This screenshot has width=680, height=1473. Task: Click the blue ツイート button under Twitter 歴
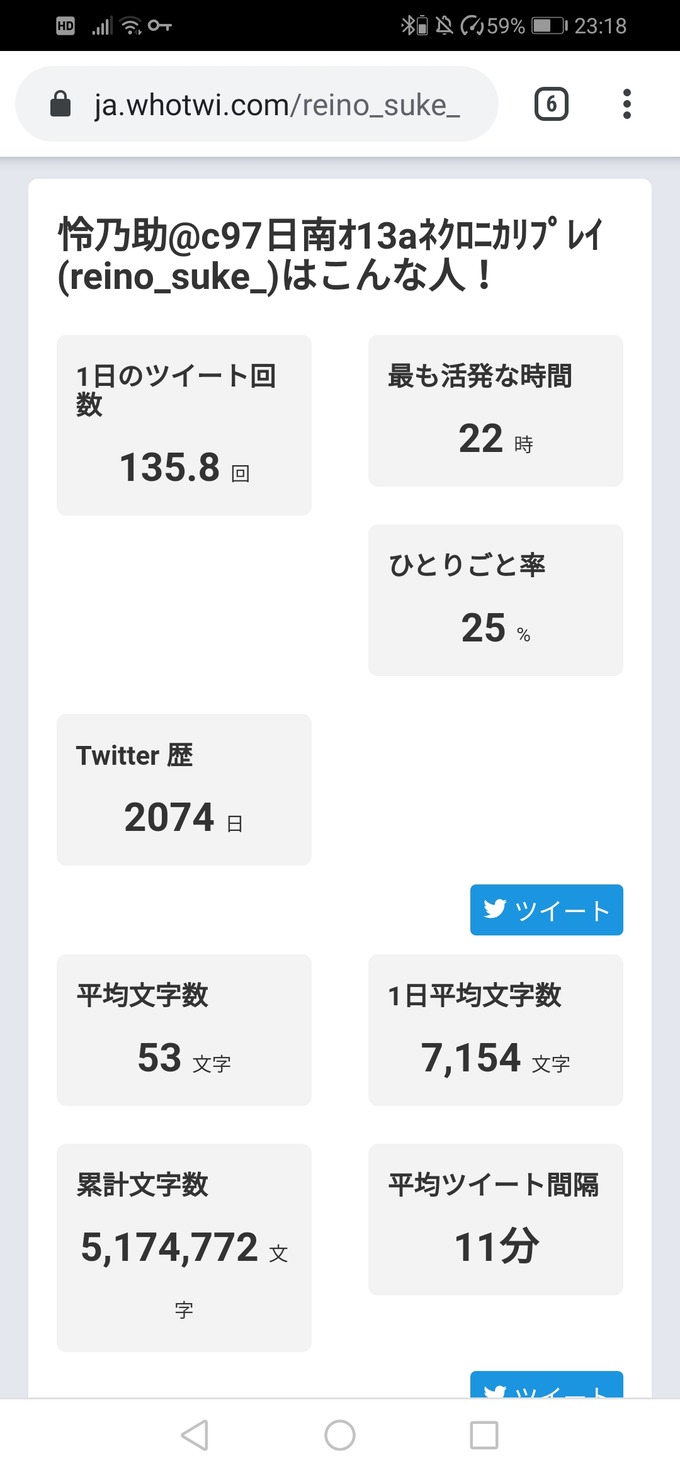coord(546,910)
